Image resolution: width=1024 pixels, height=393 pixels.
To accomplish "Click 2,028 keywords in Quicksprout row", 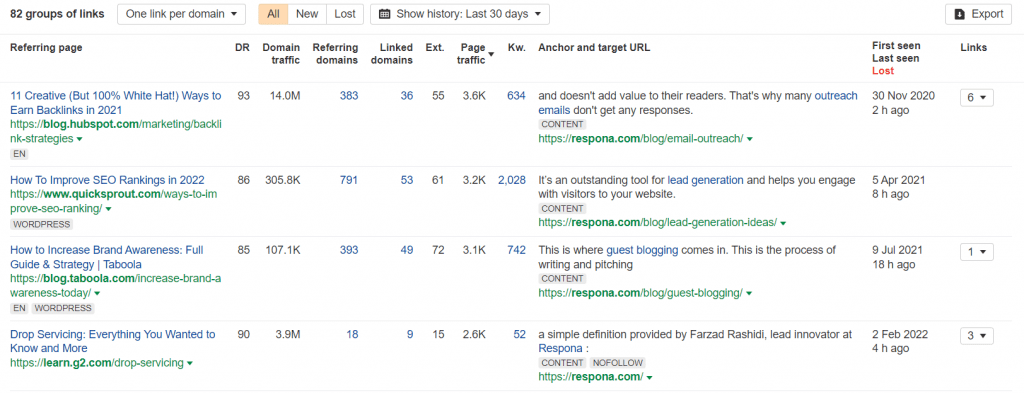I will [511, 180].
